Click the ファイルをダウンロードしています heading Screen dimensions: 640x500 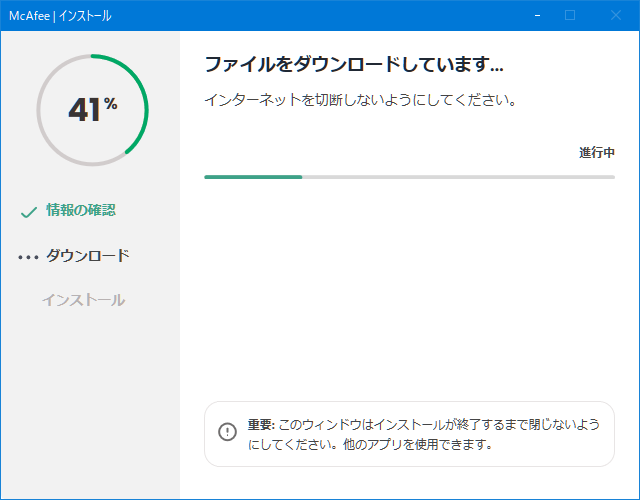pos(354,64)
